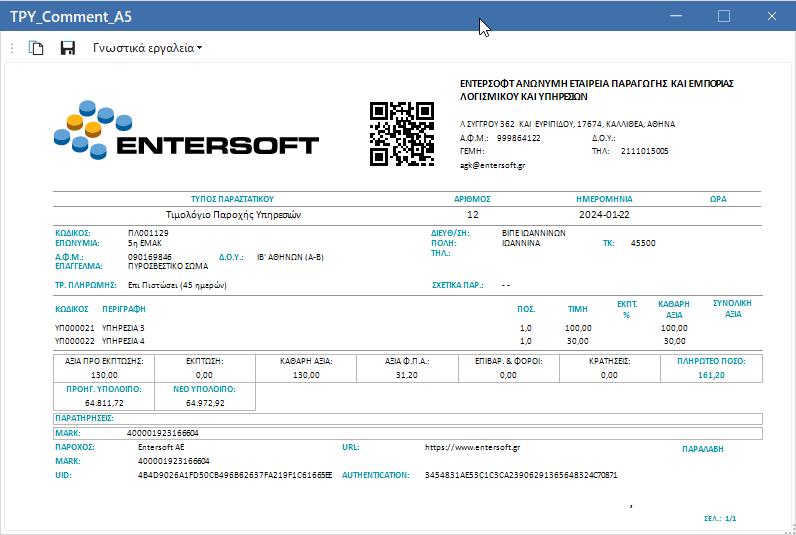The image size is (796, 535).
Task: Click the provider name Entersoft AE
Action: 161,447
